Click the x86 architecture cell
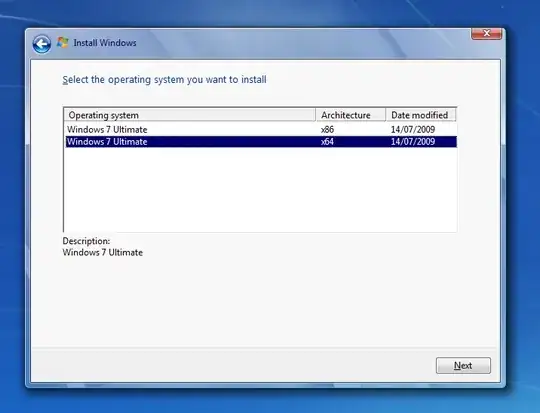The height and width of the screenshot is (413, 540). pos(327,130)
